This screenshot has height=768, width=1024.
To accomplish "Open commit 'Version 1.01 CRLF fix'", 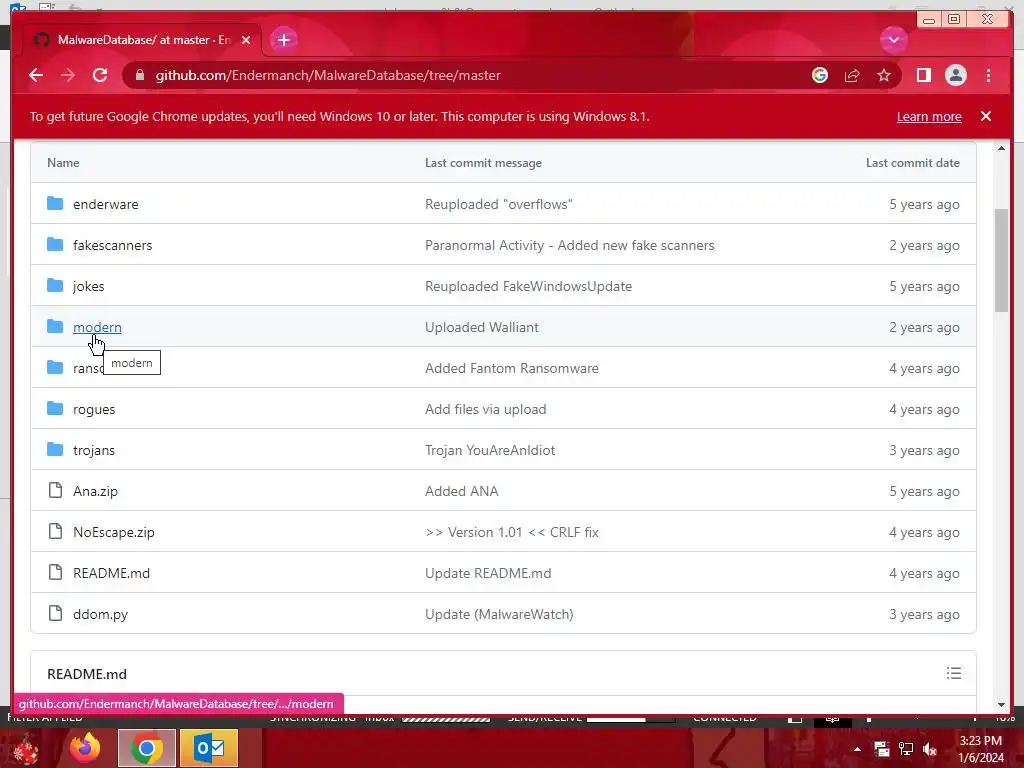I will pyautogui.click(x=511, y=532).
